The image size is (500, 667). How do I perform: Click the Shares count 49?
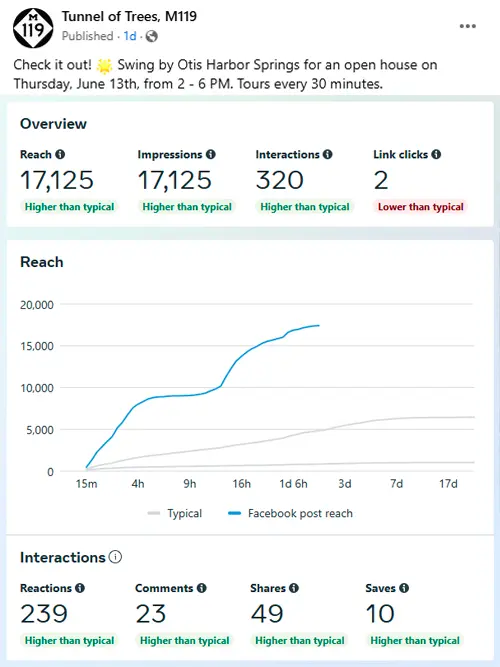(267, 614)
